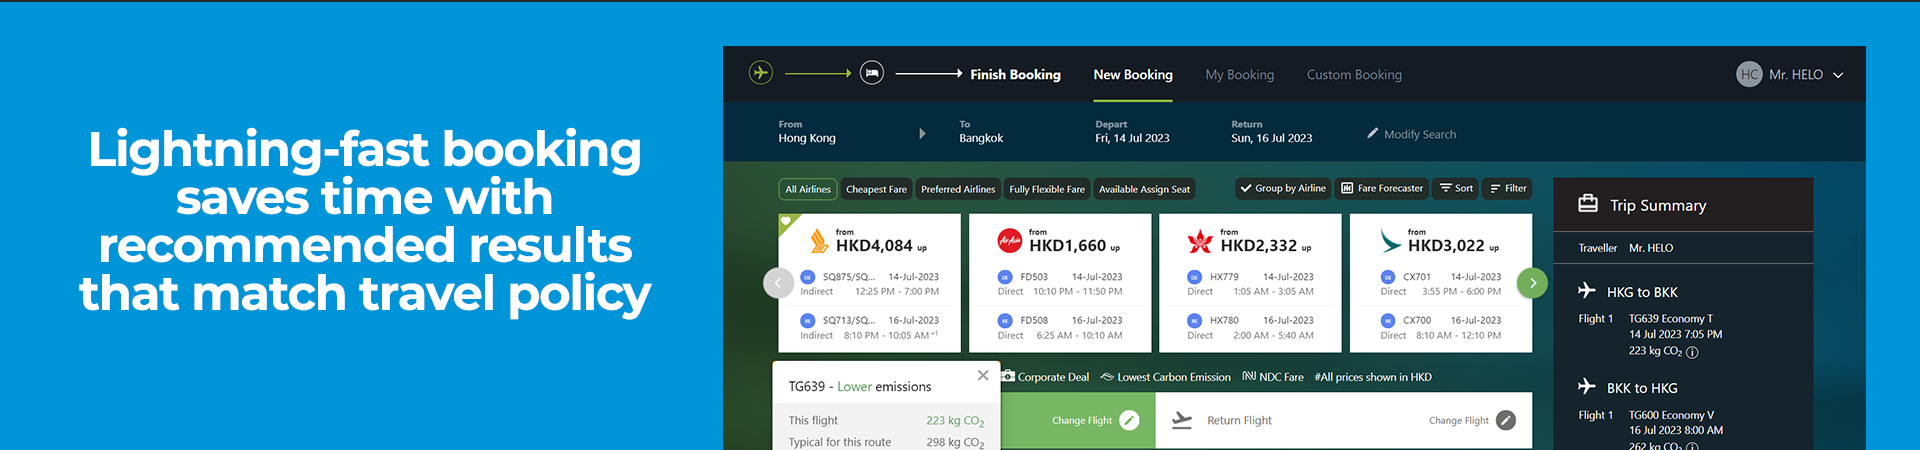Open the Sort options
The width and height of the screenshot is (1920, 450).
click(1456, 188)
